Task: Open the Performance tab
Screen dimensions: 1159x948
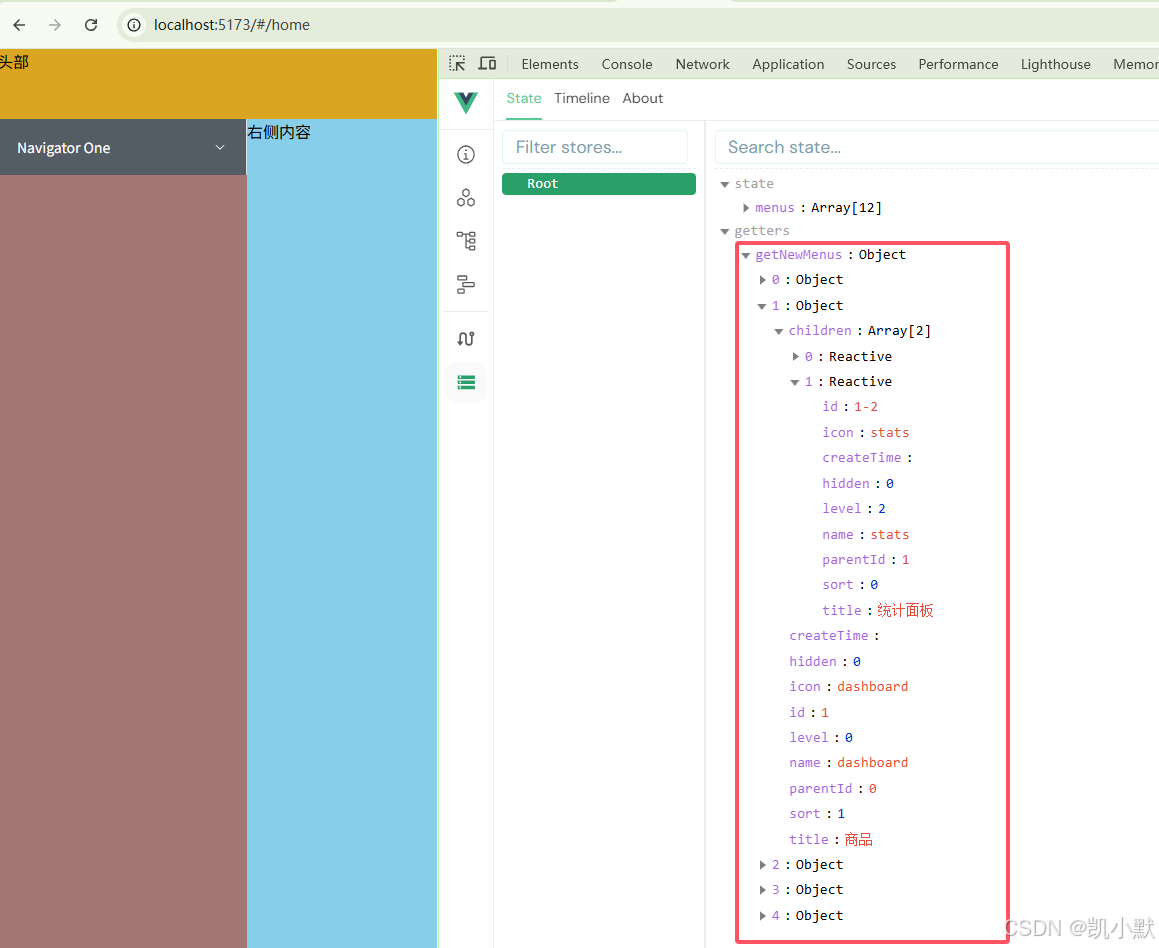Action: click(958, 64)
